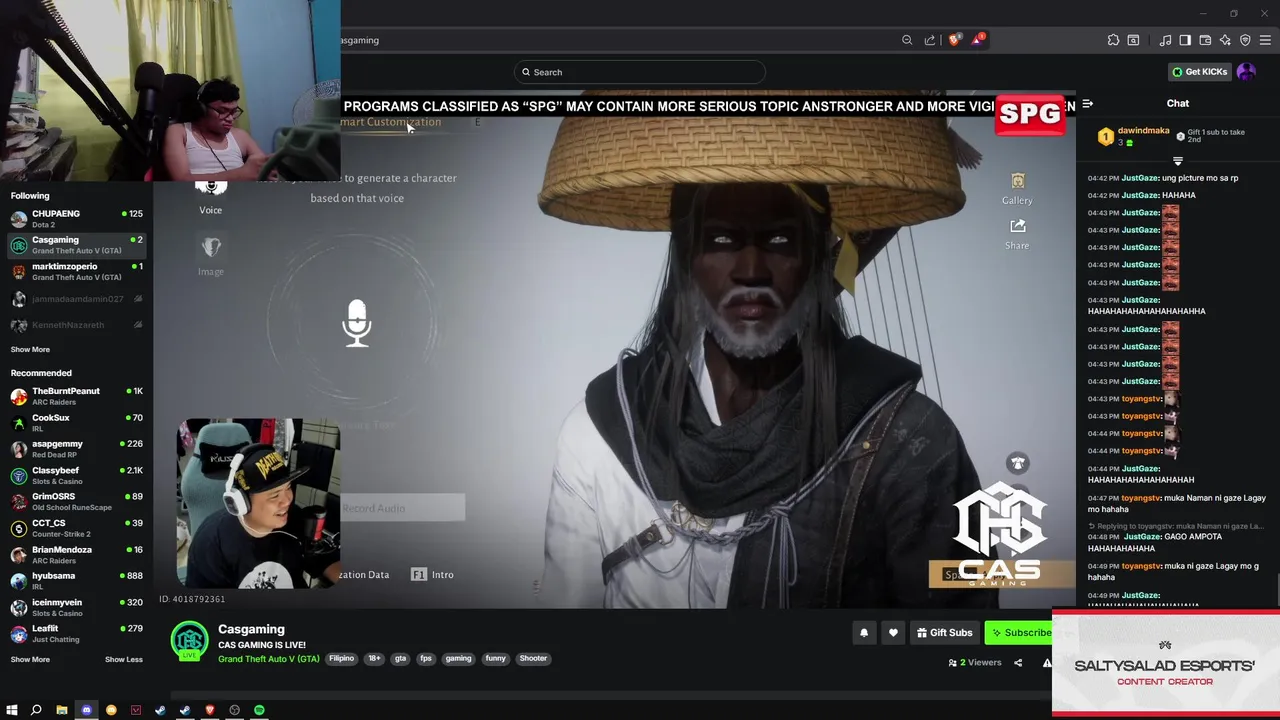Viewport: 1280px width, 720px height.
Task: Click JustGaze username on 'GAGO AMPOTA' message
Action: pos(1141,537)
